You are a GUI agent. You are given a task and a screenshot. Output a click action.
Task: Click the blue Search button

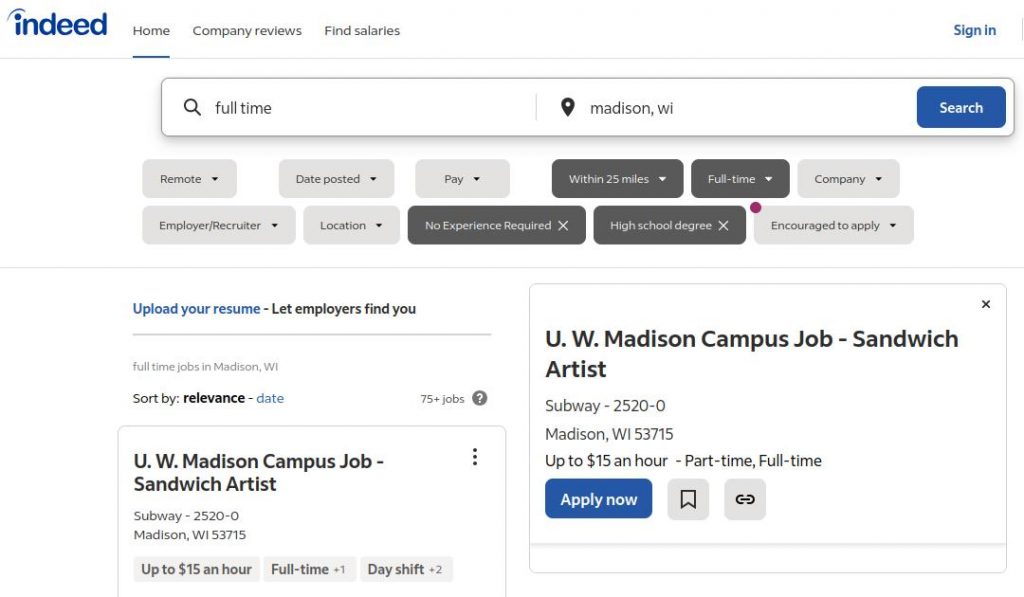[961, 107]
